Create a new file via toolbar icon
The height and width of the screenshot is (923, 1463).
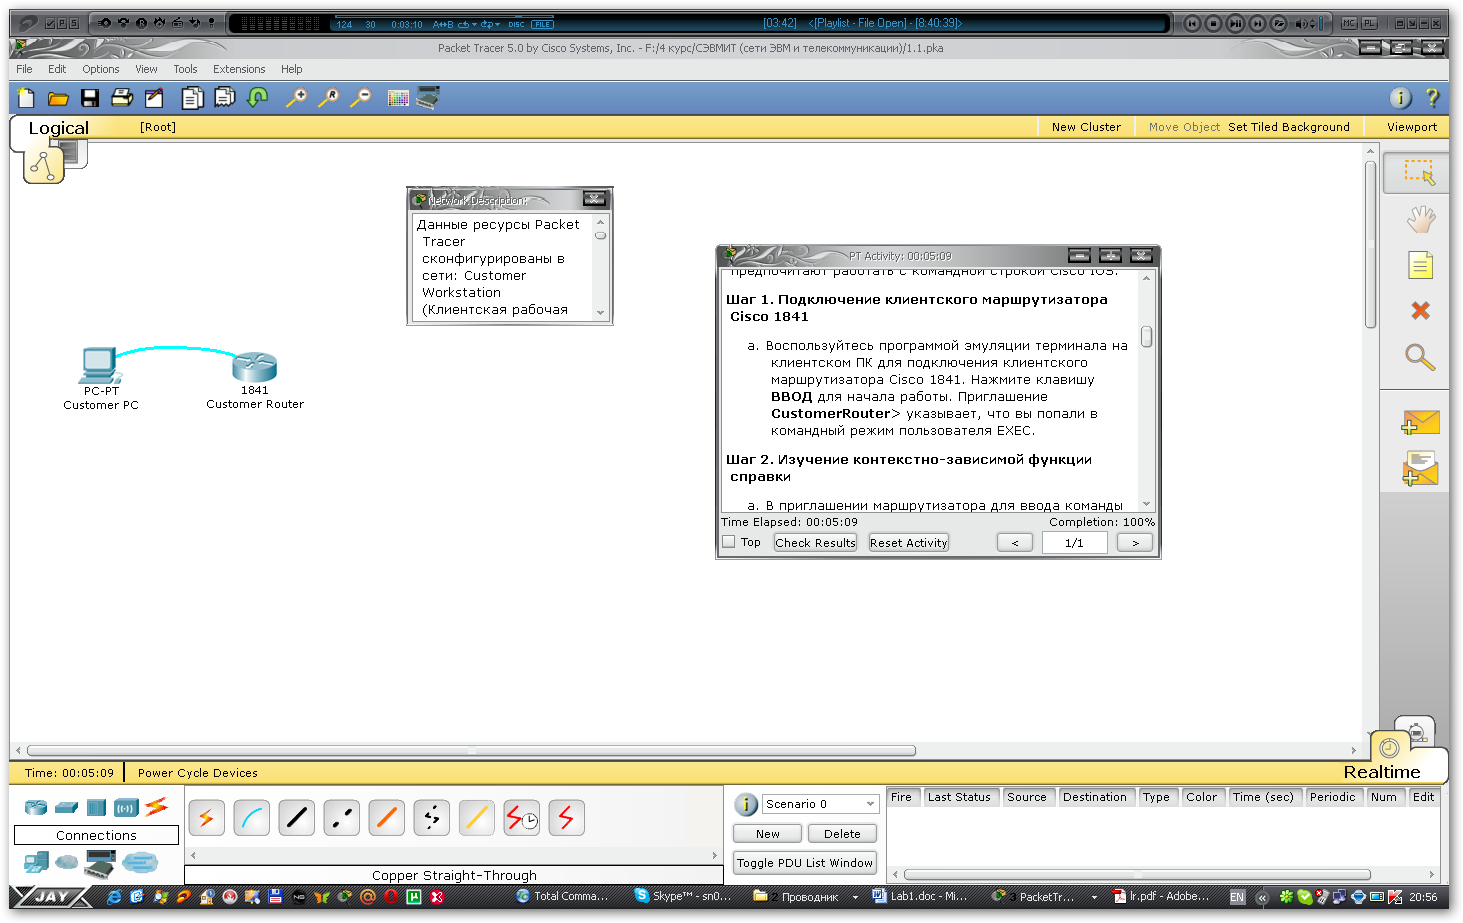point(26,98)
